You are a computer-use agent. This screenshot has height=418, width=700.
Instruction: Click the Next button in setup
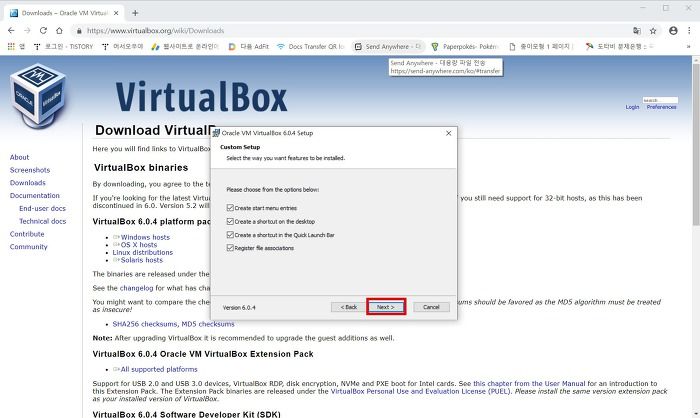click(x=386, y=307)
